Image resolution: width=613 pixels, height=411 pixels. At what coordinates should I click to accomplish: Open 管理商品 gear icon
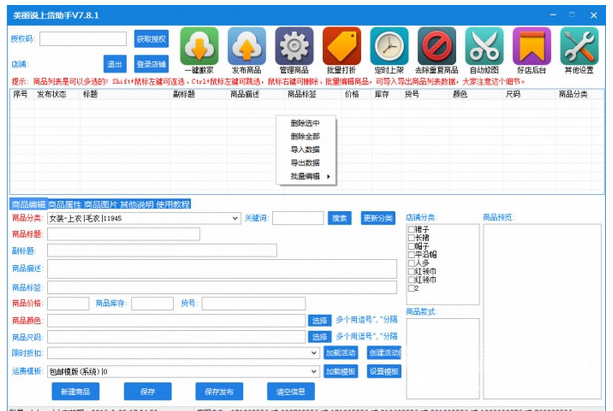coord(294,46)
